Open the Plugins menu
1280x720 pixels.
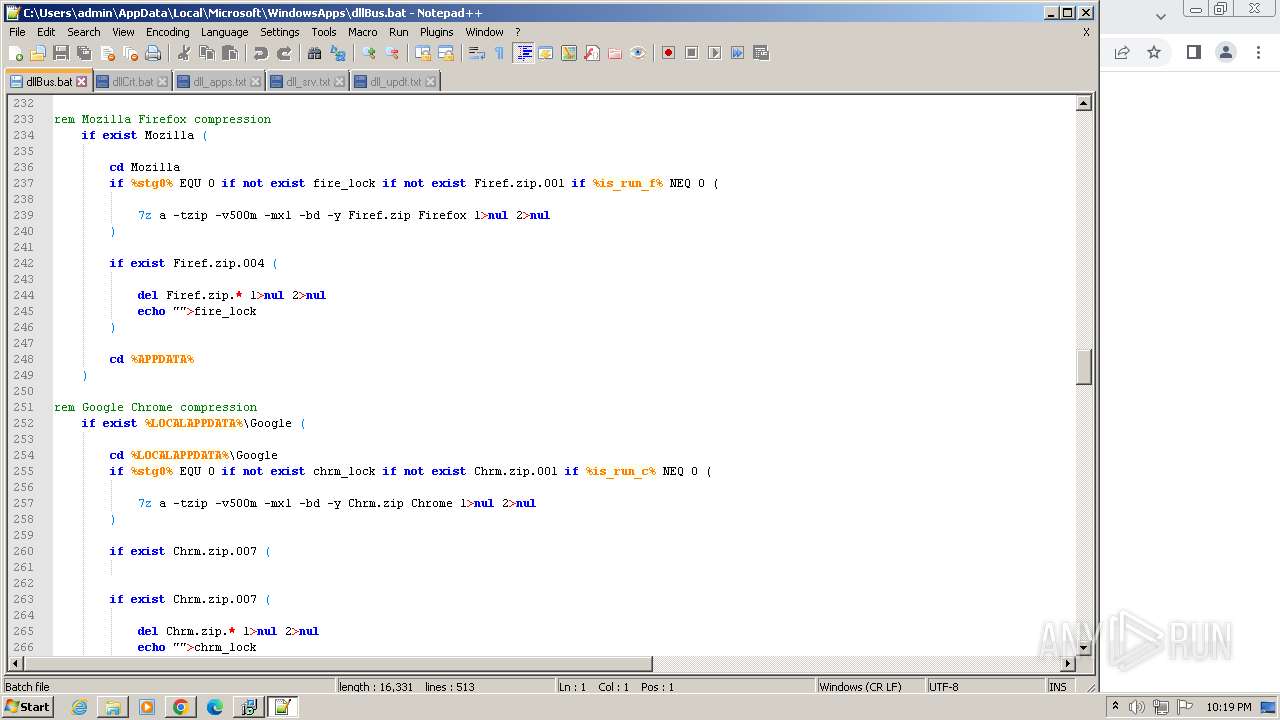pyautogui.click(x=437, y=32)
